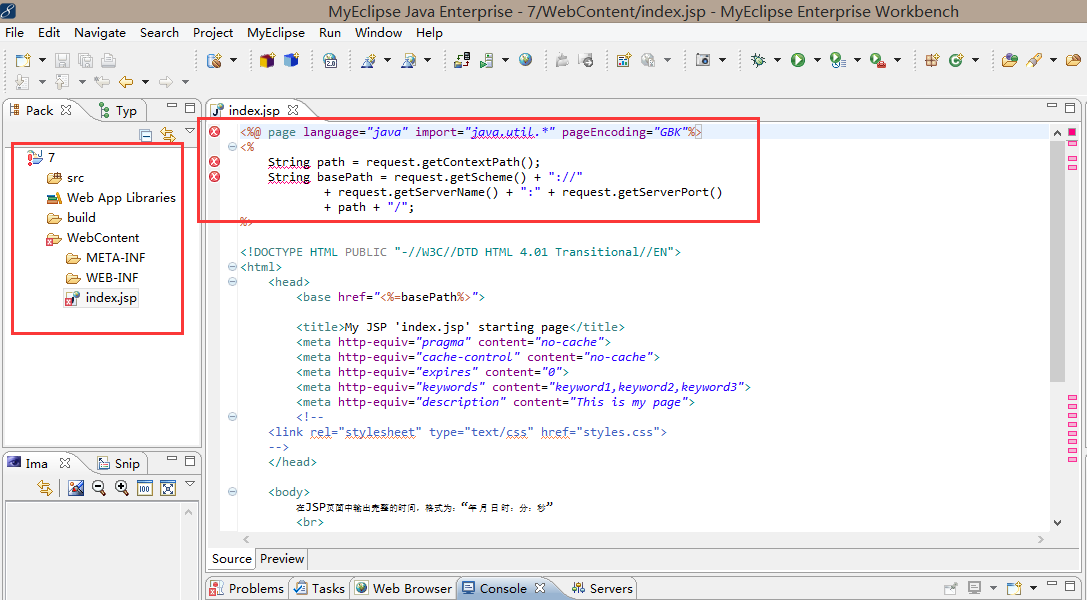Click the flashlight Search toolbar icon
This screenshot has height=600, width=1087.
click(1034, 60)
